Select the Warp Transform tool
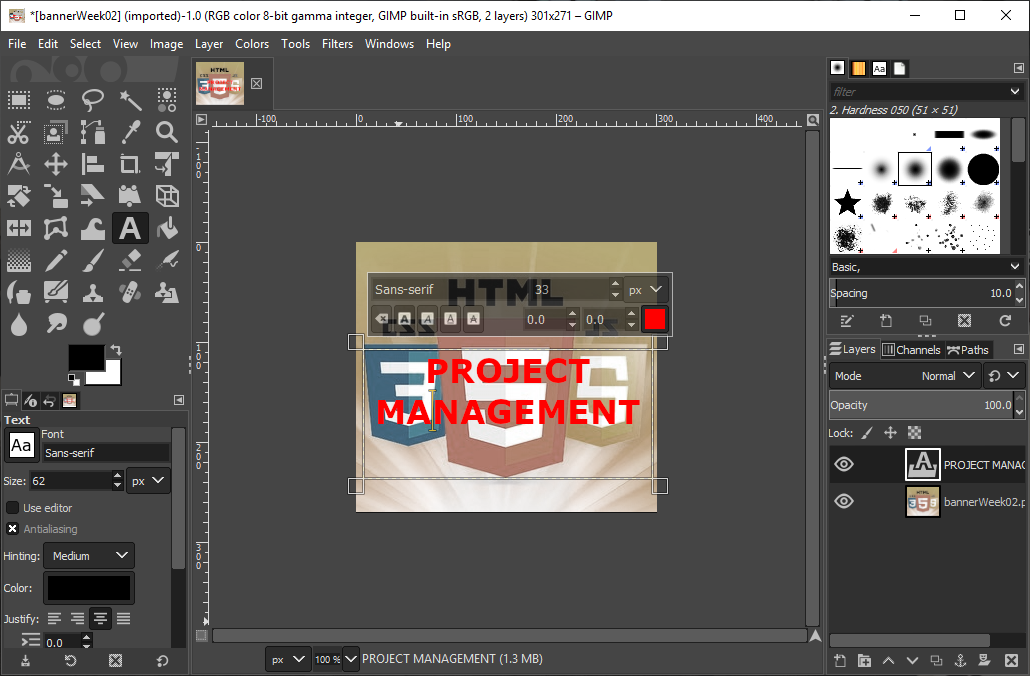Screen dimensions: 1030x676 pos(93,229)
